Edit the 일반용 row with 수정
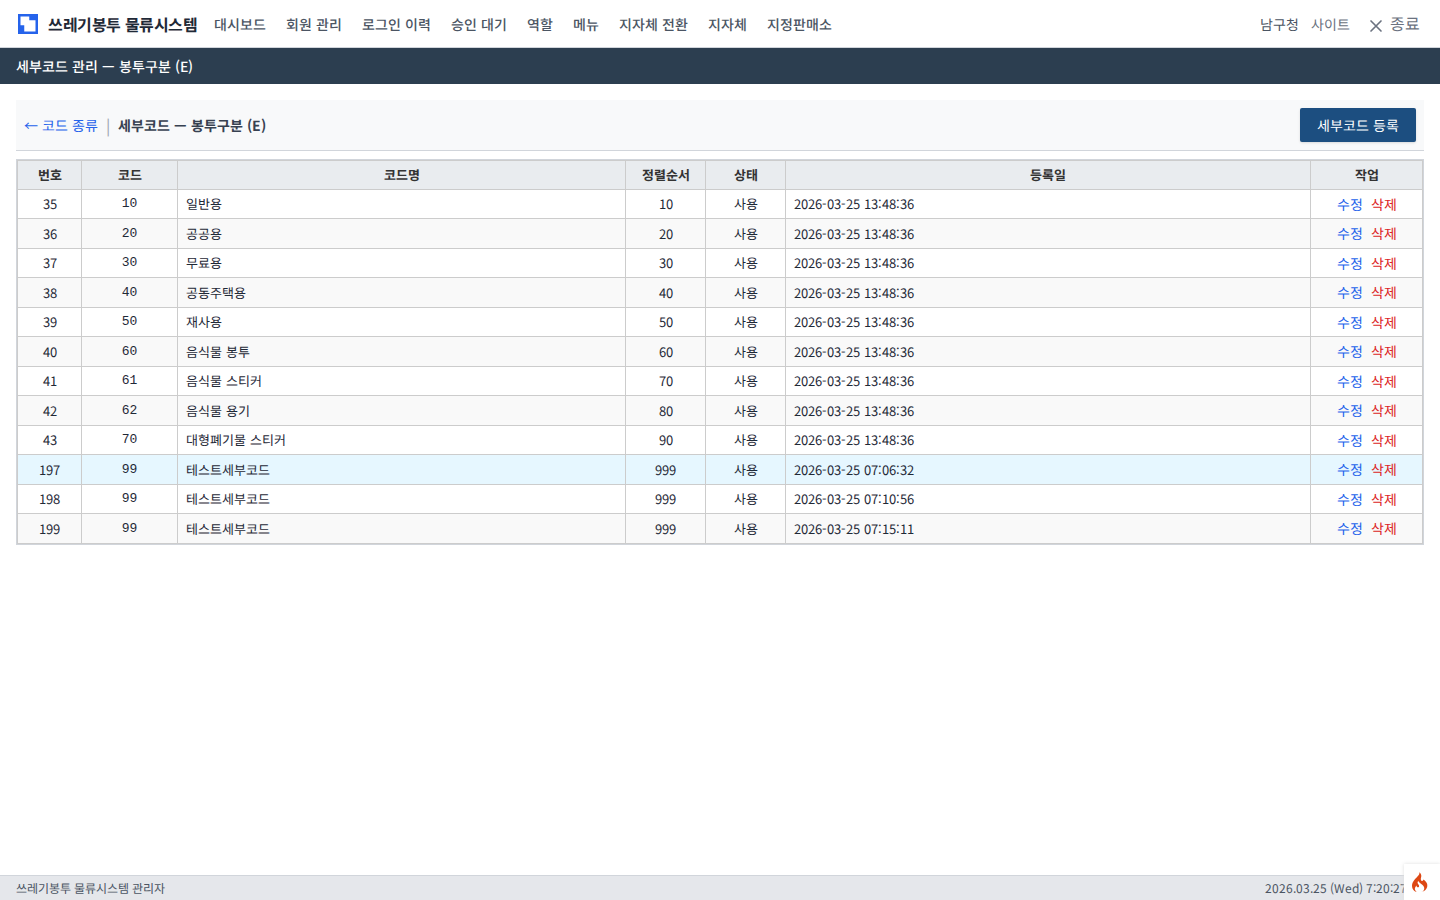This screenshot has width=1440, height=900. tap(1349, 205)
